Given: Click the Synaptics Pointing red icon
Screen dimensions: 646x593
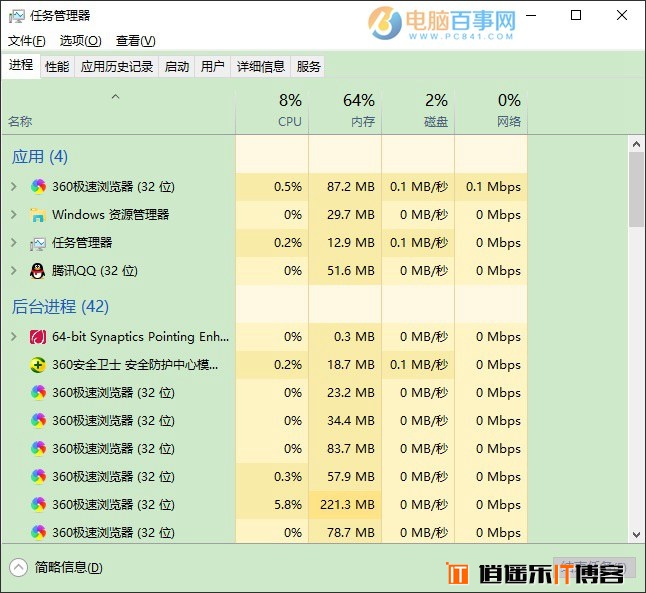Looking at the screenshot, I should (38, 337).
